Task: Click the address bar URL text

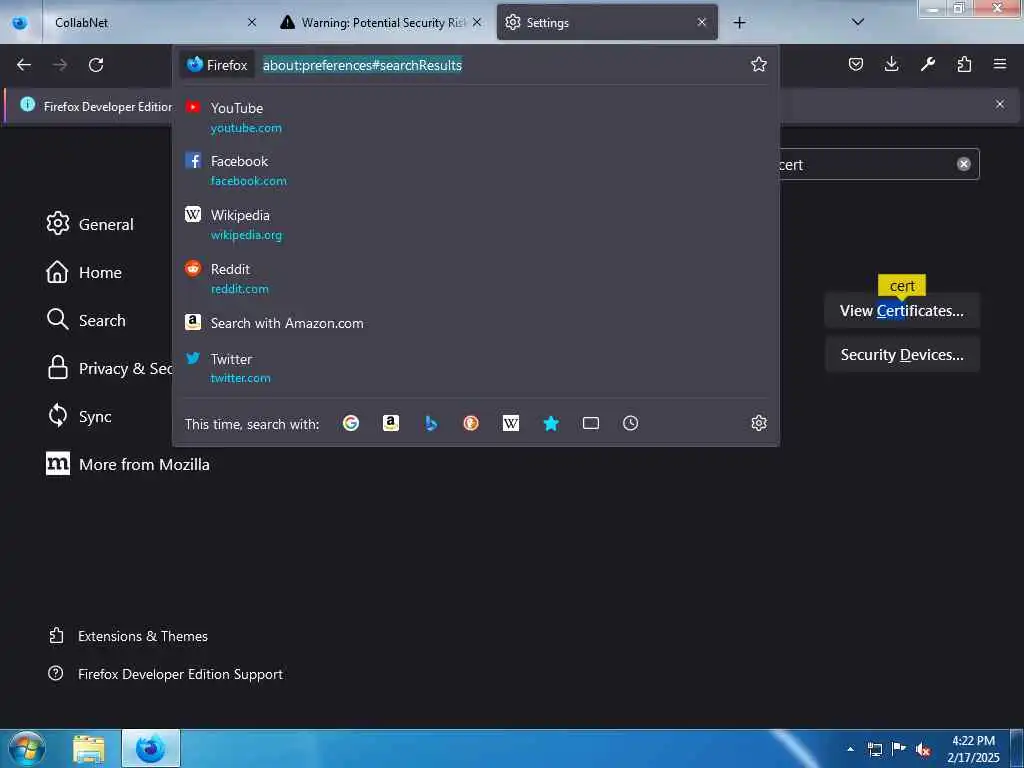Action: (x=362, y=65)
